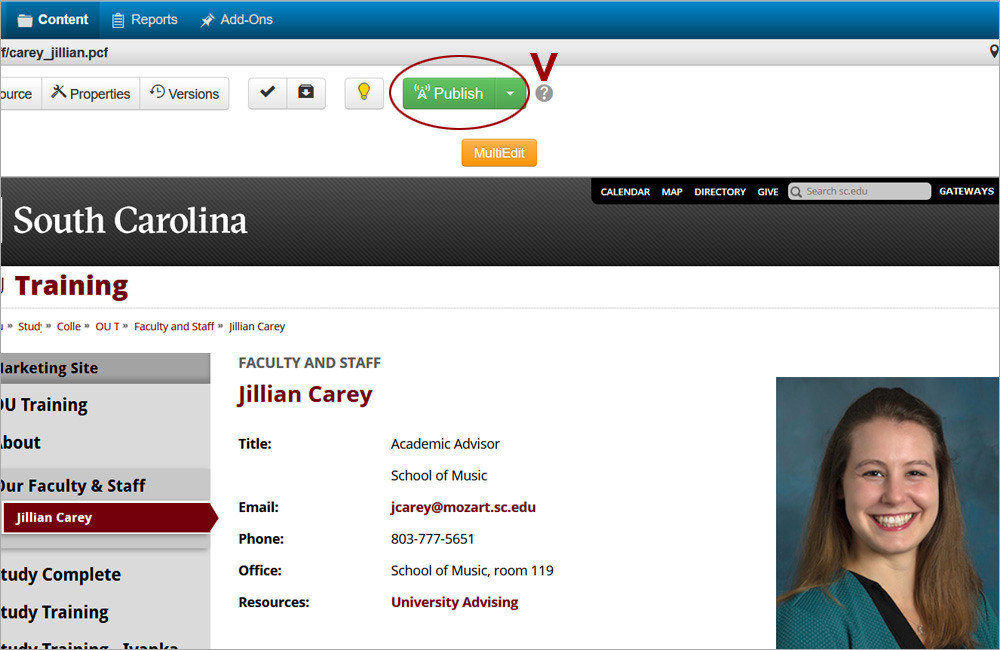Open the Content menu
1000x650 pixels.
coord(52,20)
